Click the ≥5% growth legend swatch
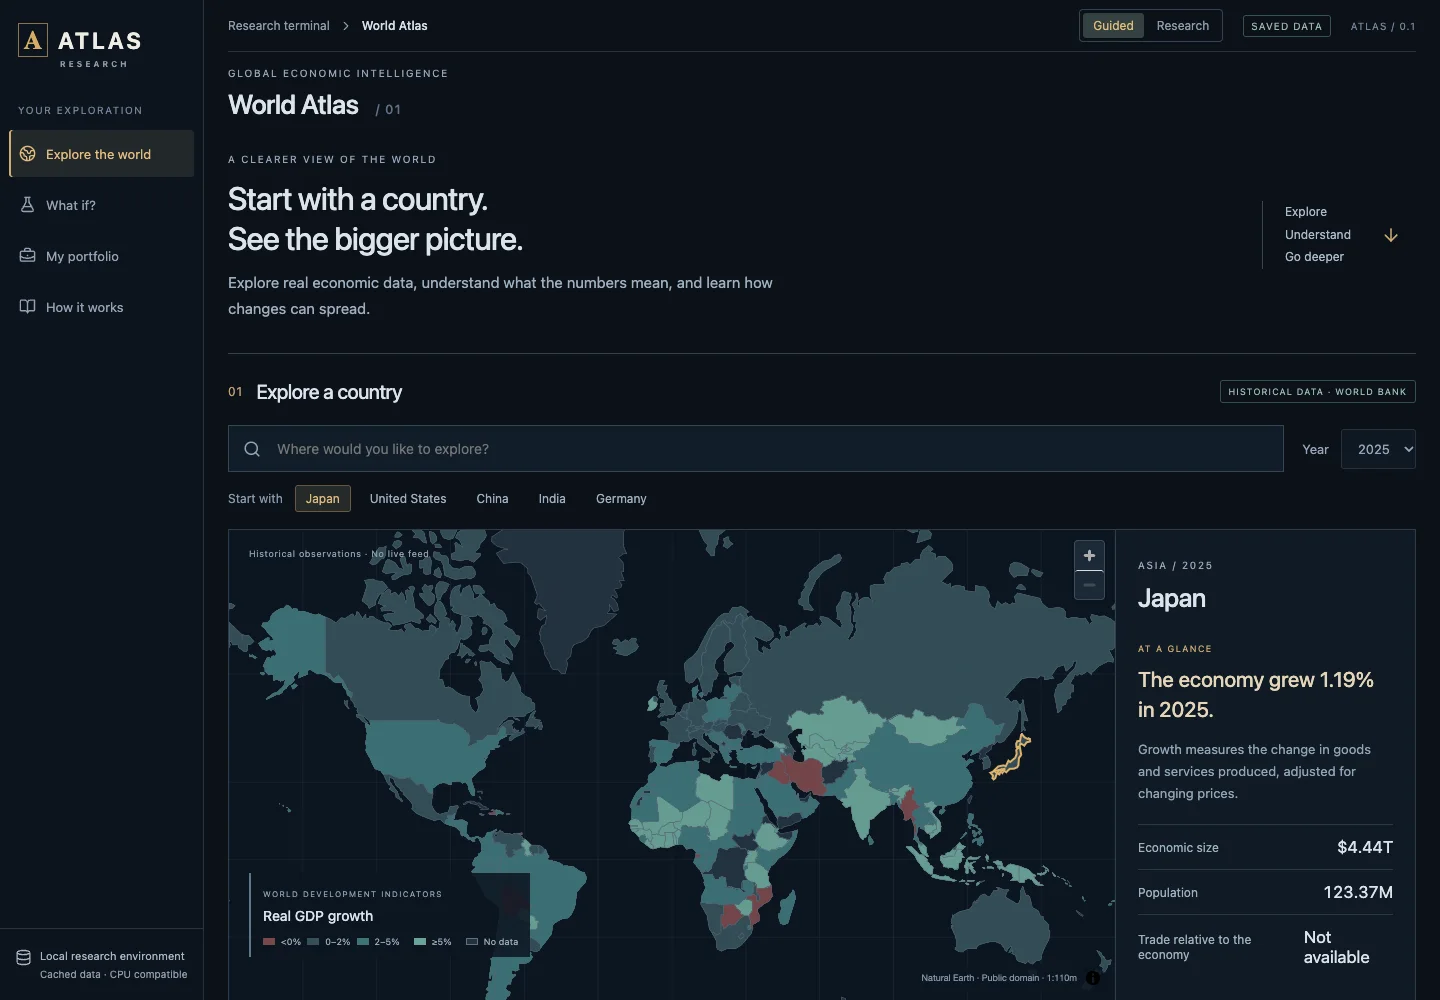 (x=420, y=942)
